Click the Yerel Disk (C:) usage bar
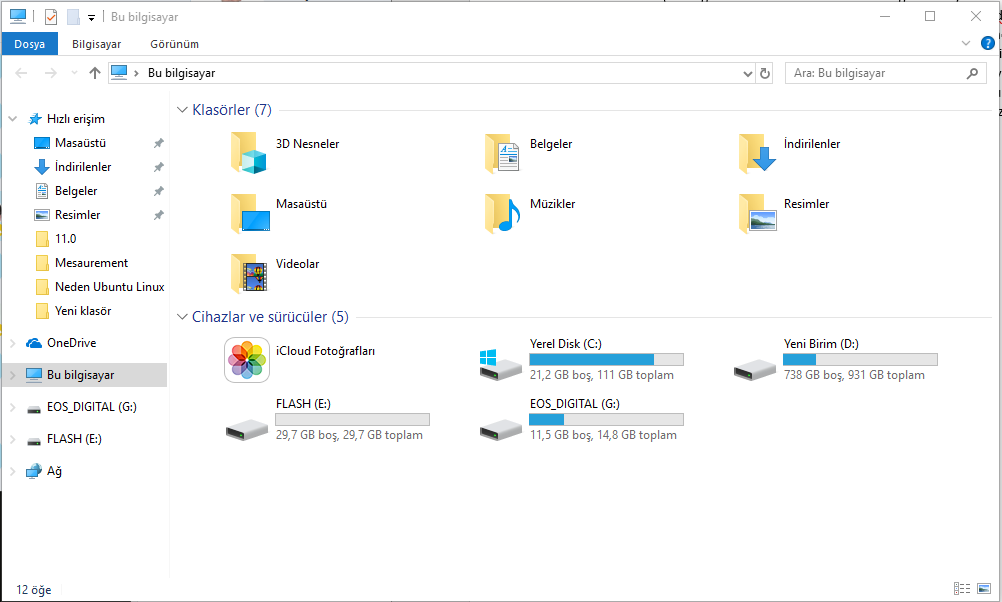 (x=606, y=359)
